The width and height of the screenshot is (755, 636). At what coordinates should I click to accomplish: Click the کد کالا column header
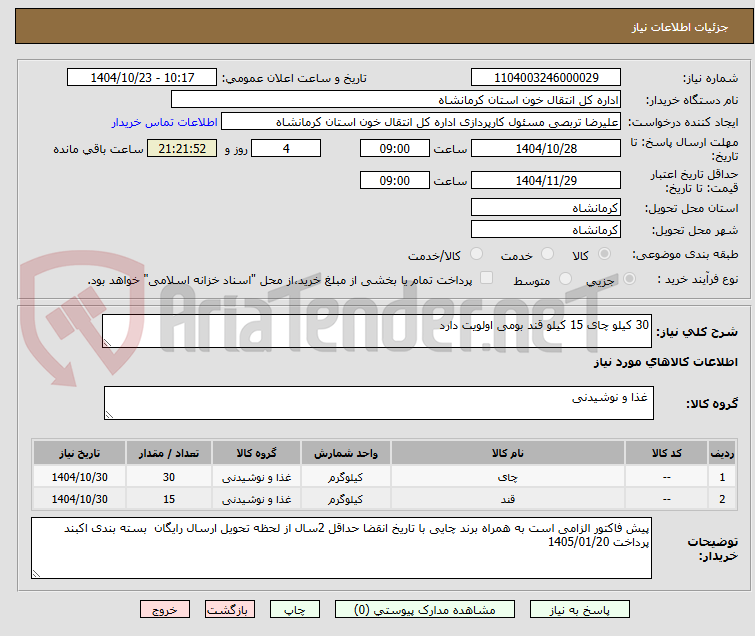tap(666, 453)
